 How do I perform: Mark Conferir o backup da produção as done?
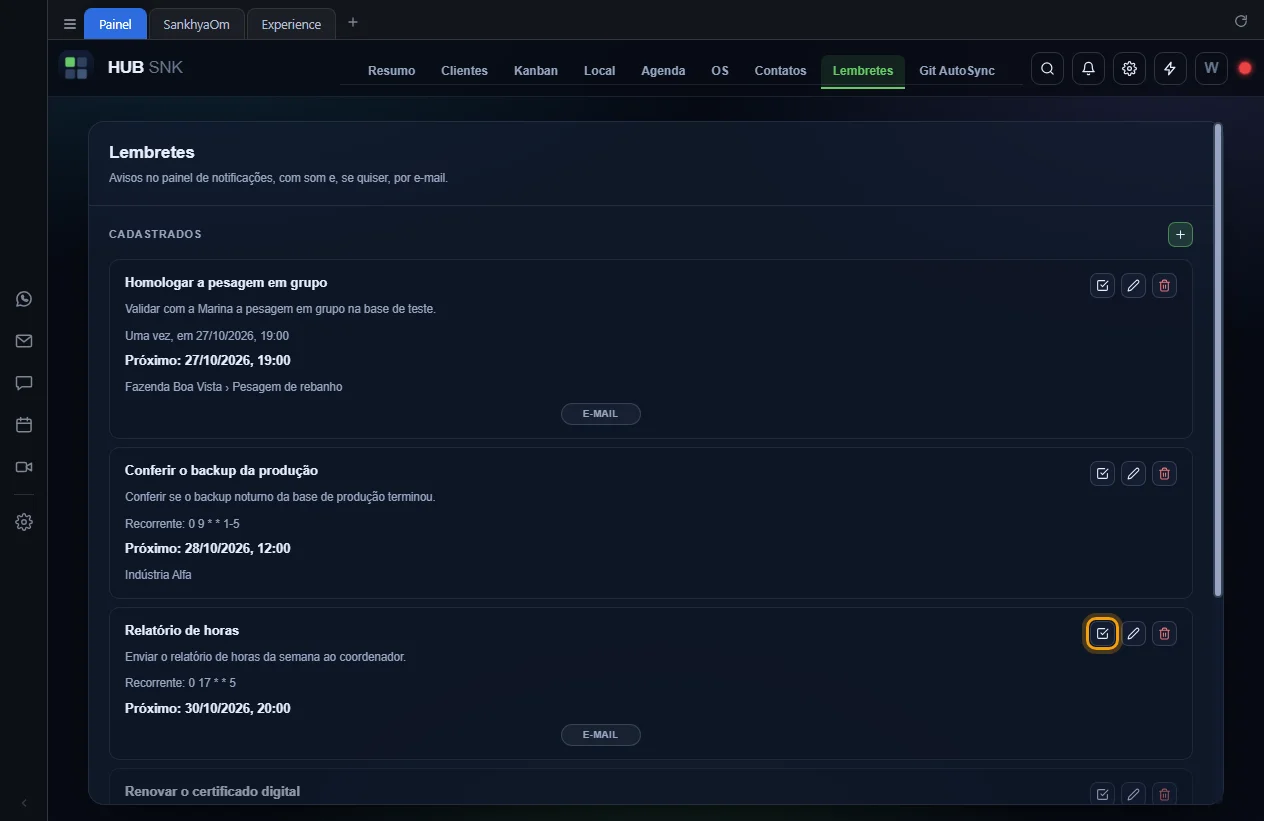click(x=1102, y=474)
